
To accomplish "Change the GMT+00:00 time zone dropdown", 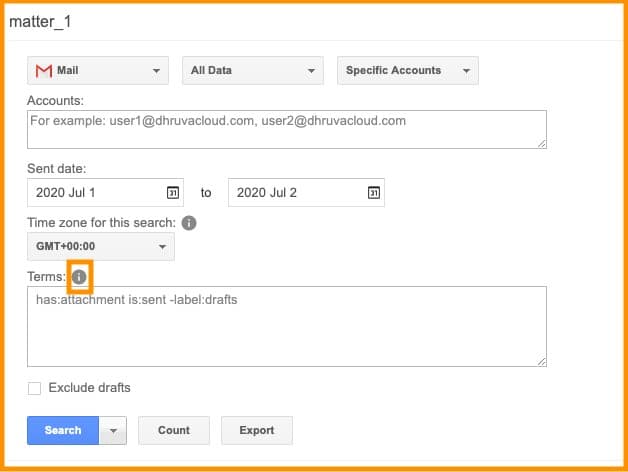I will [x=100, y=247].
